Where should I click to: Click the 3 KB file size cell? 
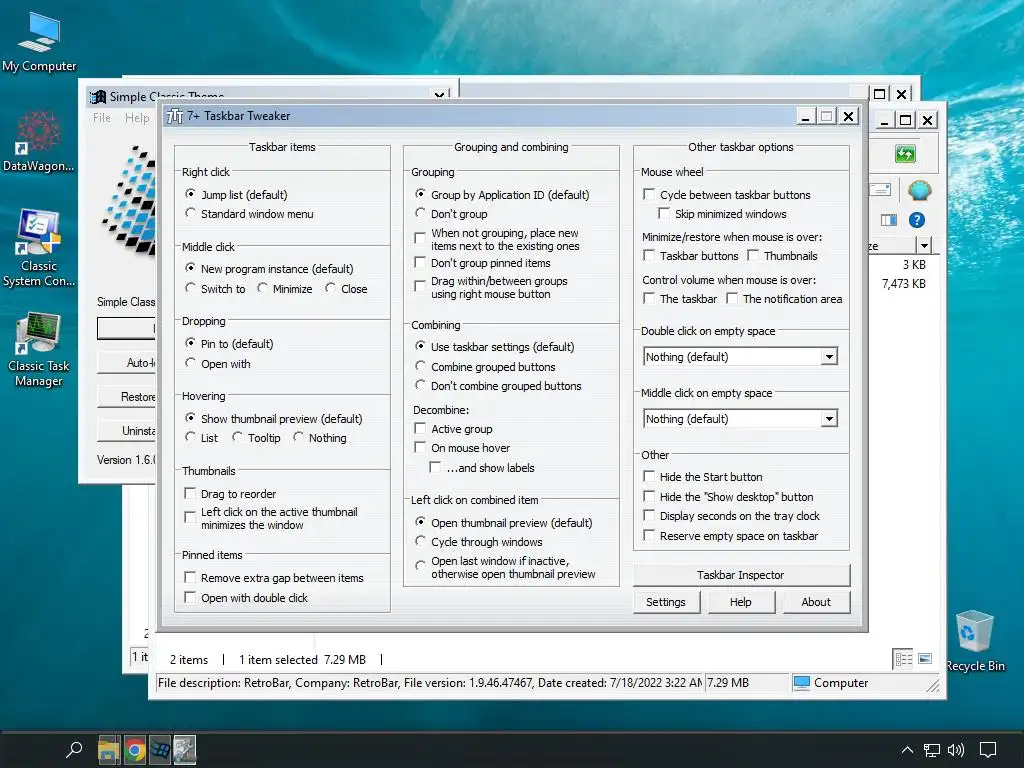914,264
